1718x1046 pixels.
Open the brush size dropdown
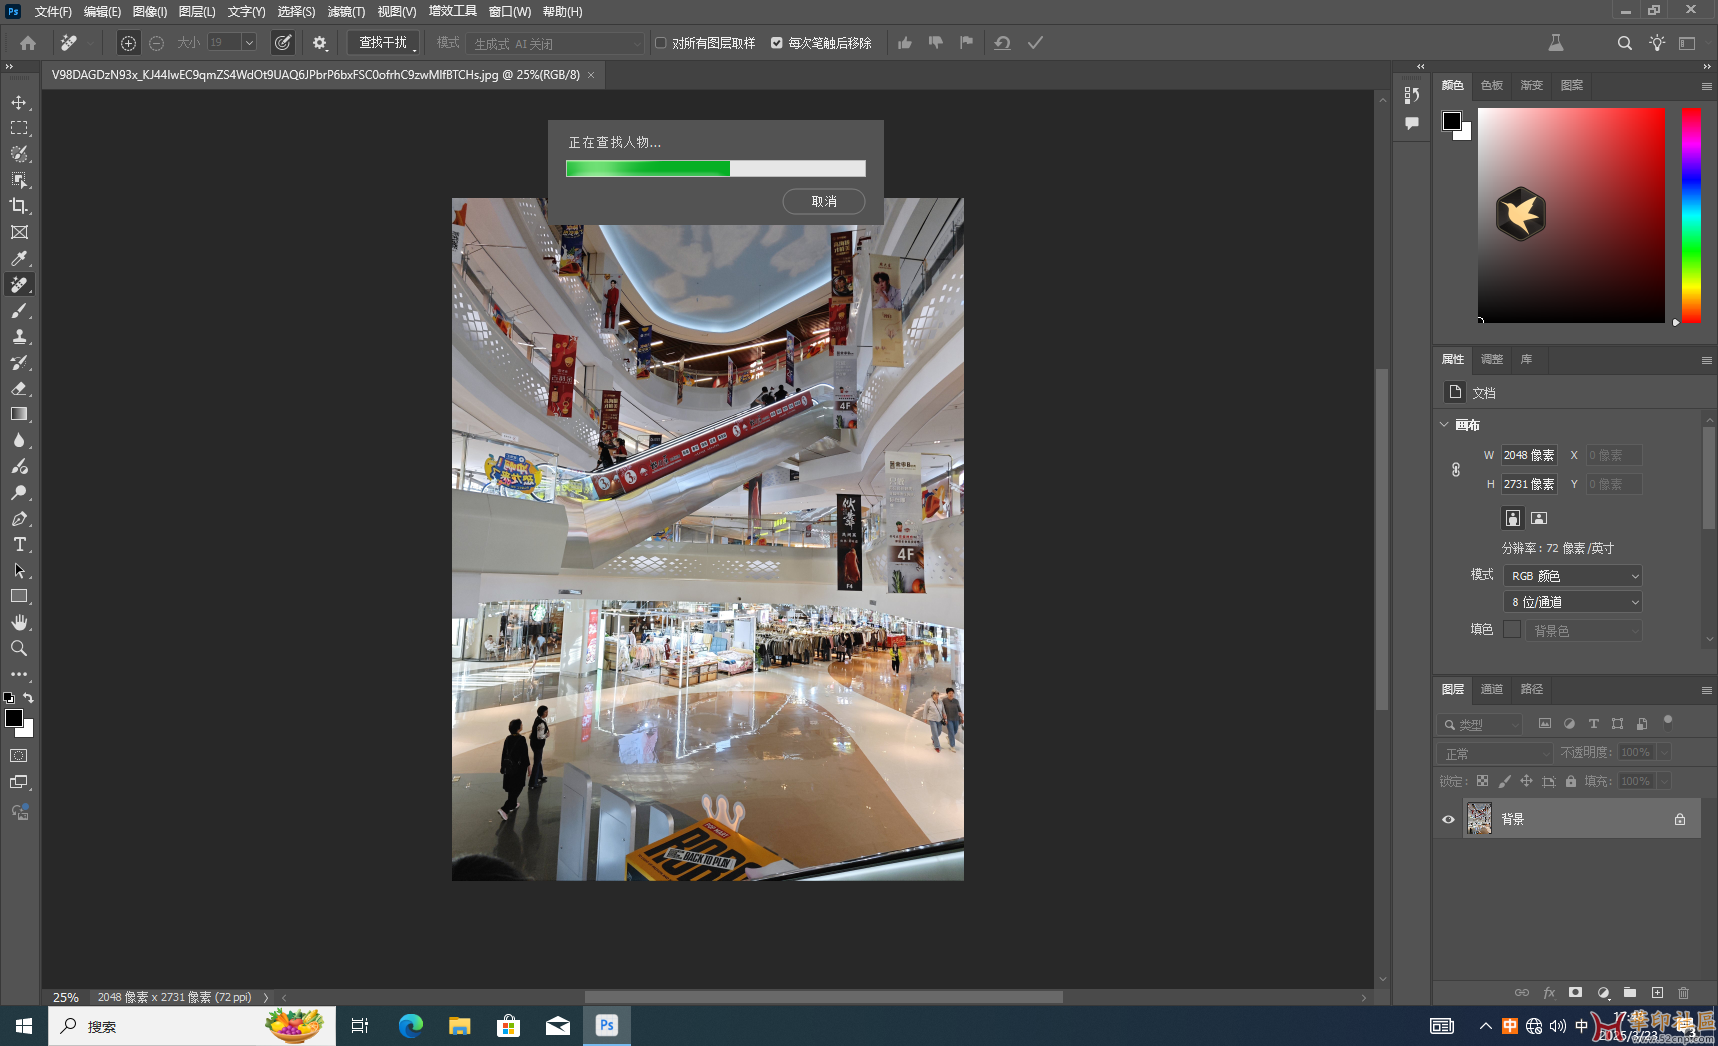(249, 42)
